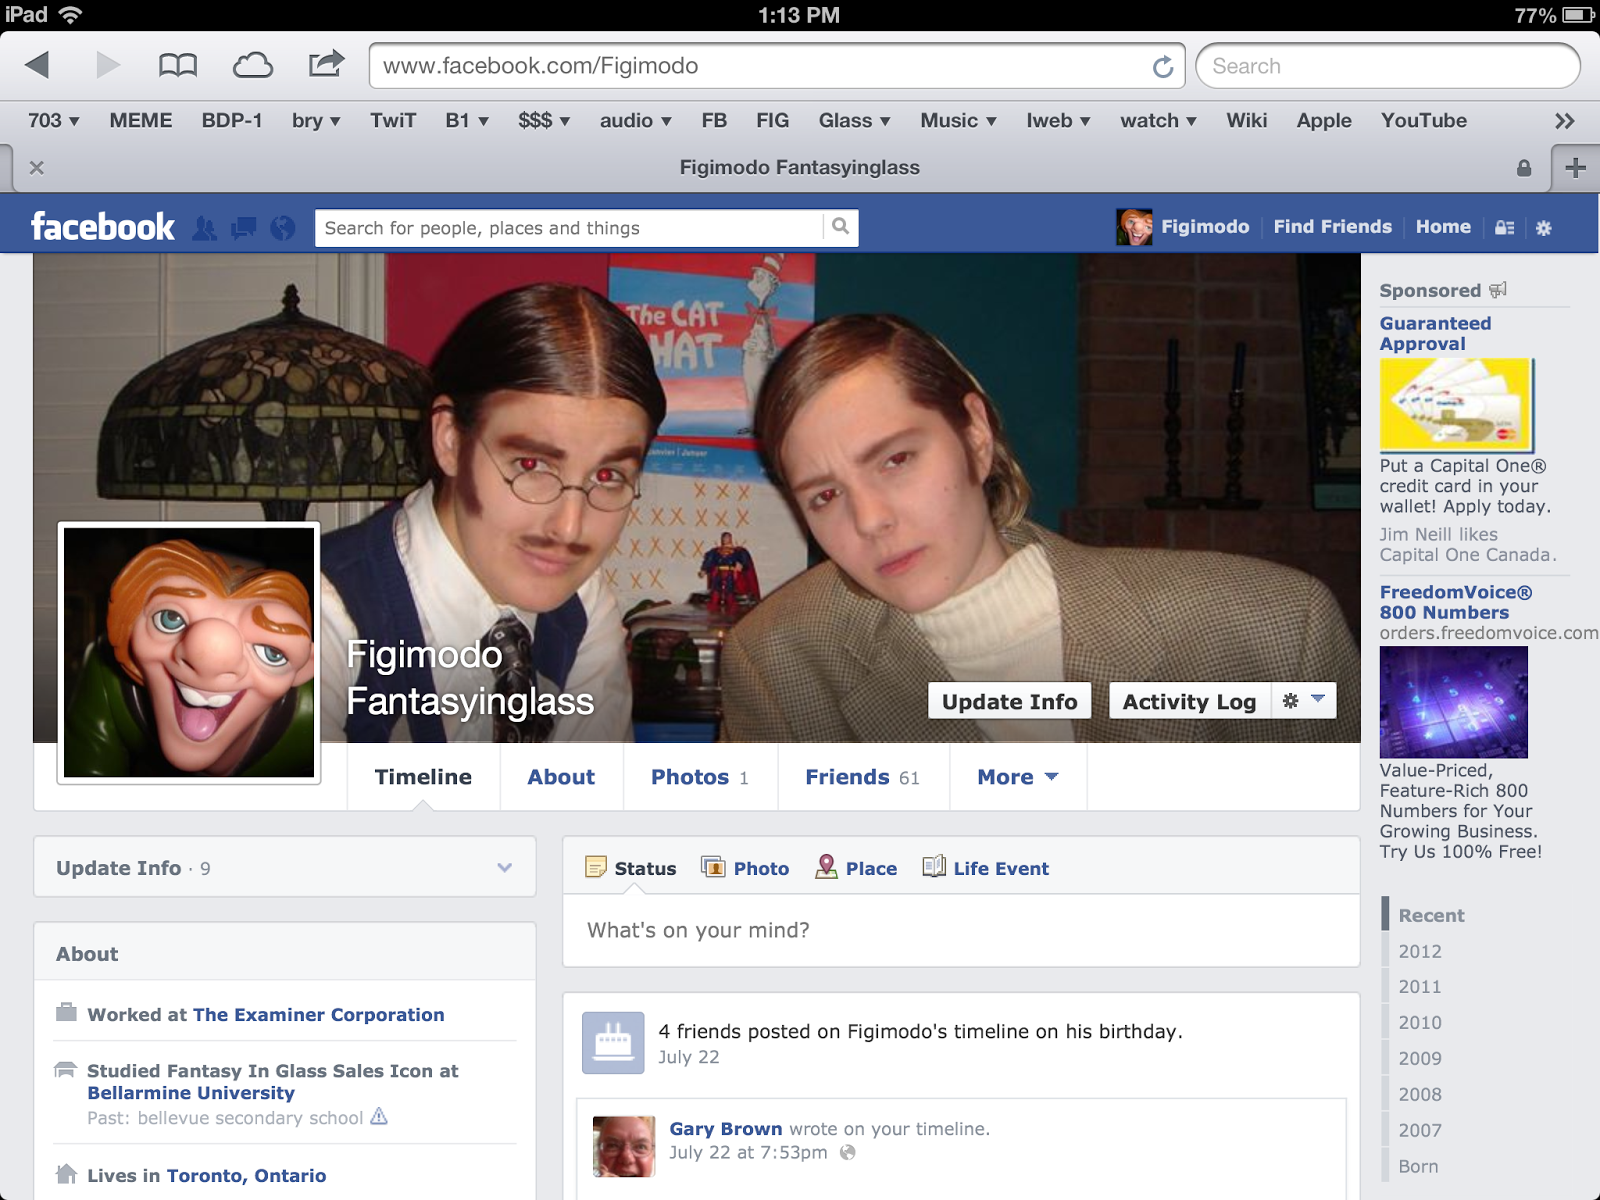Open Toronto, Ontario link
Image resolution: width=1600 pixels, height=1200 pixels.
point(246,1175)
